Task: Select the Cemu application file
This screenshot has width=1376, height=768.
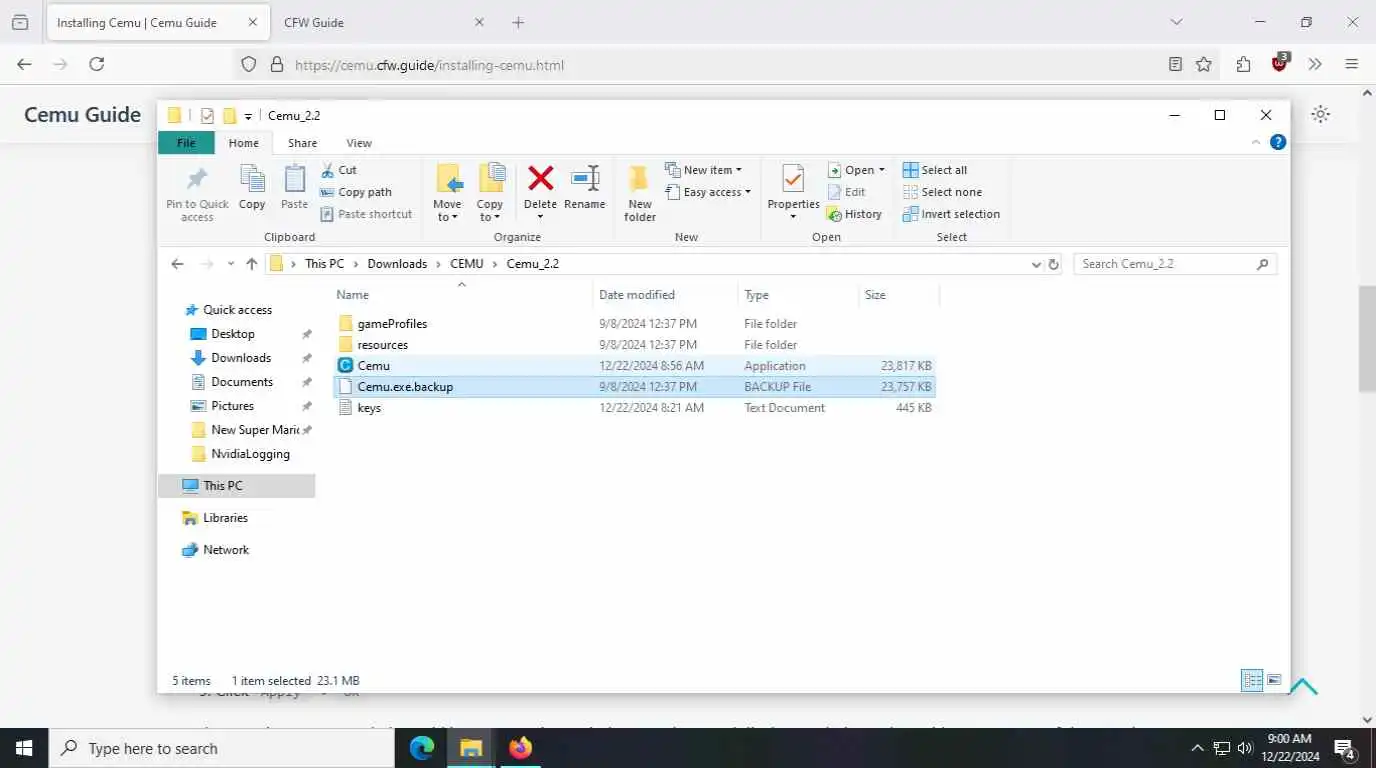Action: 634,366
